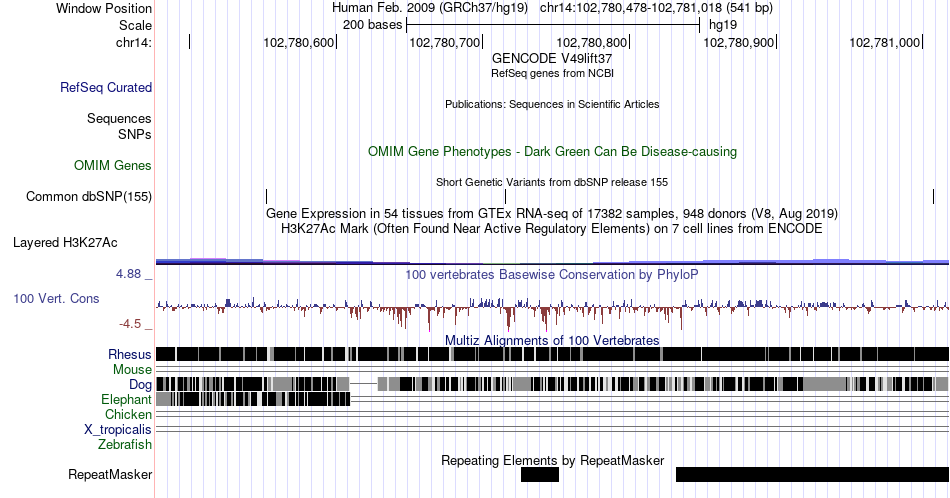Image resolution: width=950 pixels, height=498 pixels.
Task: Click the Rhesus alignment bar
Action: [552, 354]
